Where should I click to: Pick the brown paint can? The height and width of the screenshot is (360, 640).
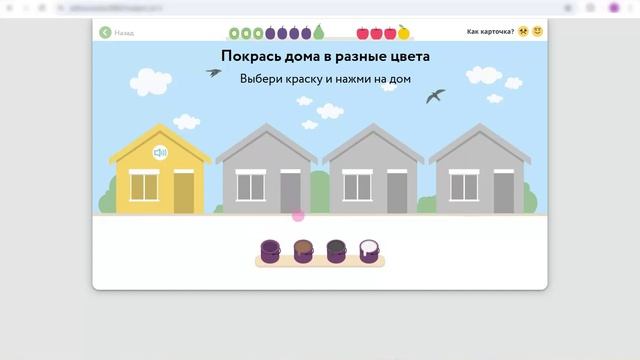click(x=303, y=251)
